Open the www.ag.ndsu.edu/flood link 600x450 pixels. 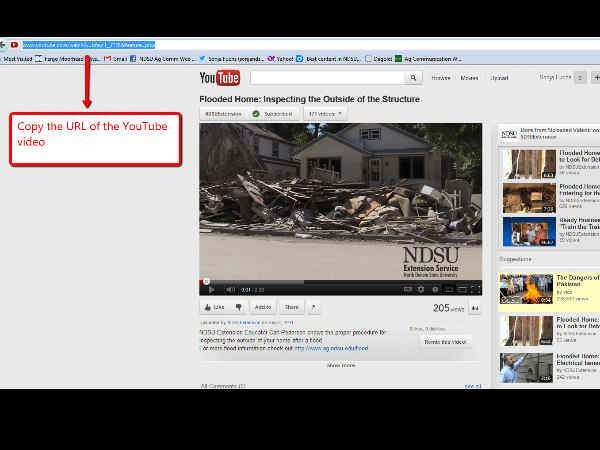coord(331,348)
